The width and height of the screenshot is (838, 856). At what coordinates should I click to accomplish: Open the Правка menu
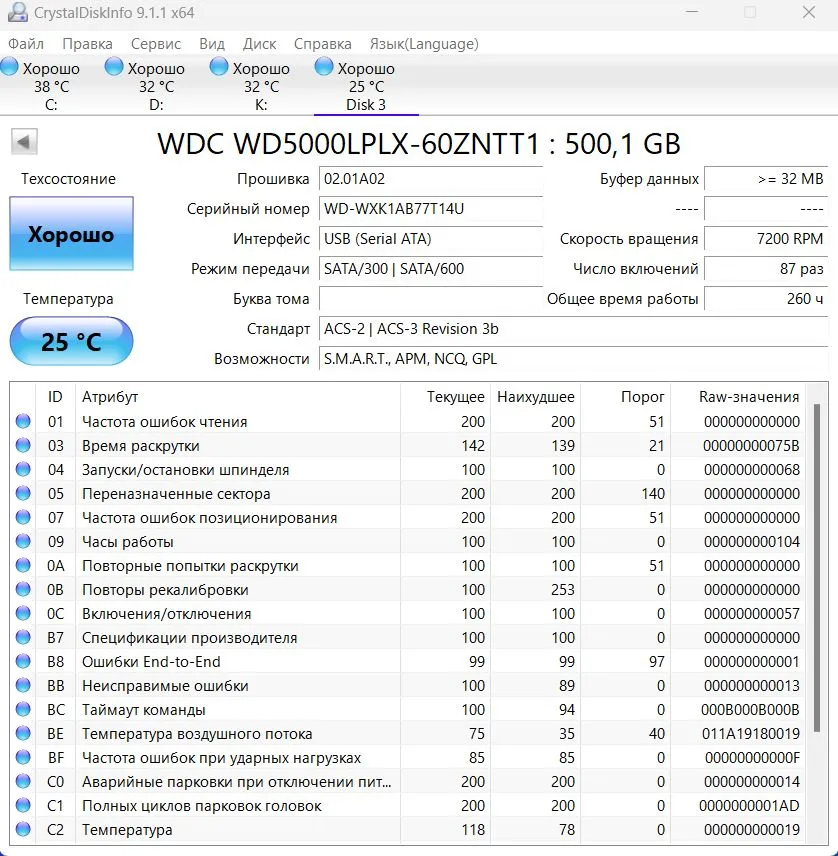point(87,44)
